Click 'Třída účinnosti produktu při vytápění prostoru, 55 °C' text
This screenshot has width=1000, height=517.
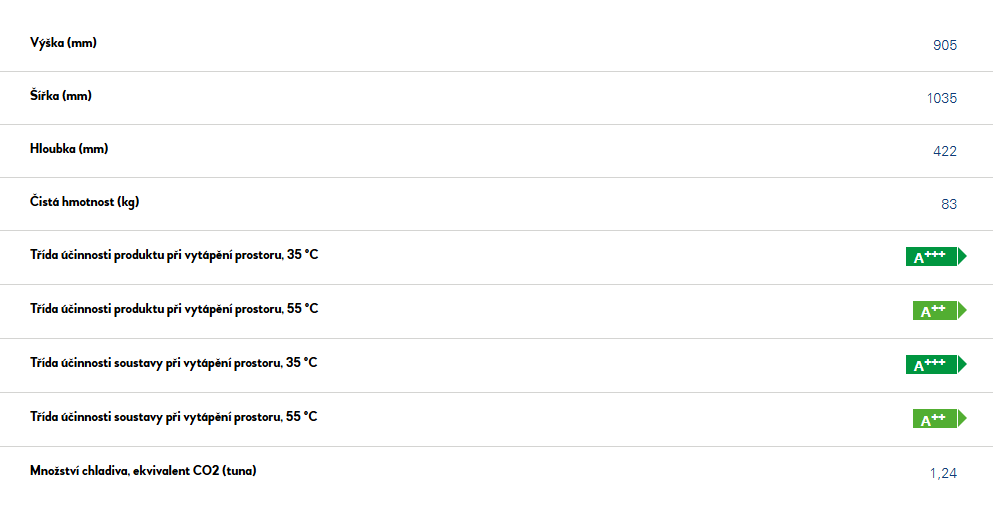coord(174,309)
